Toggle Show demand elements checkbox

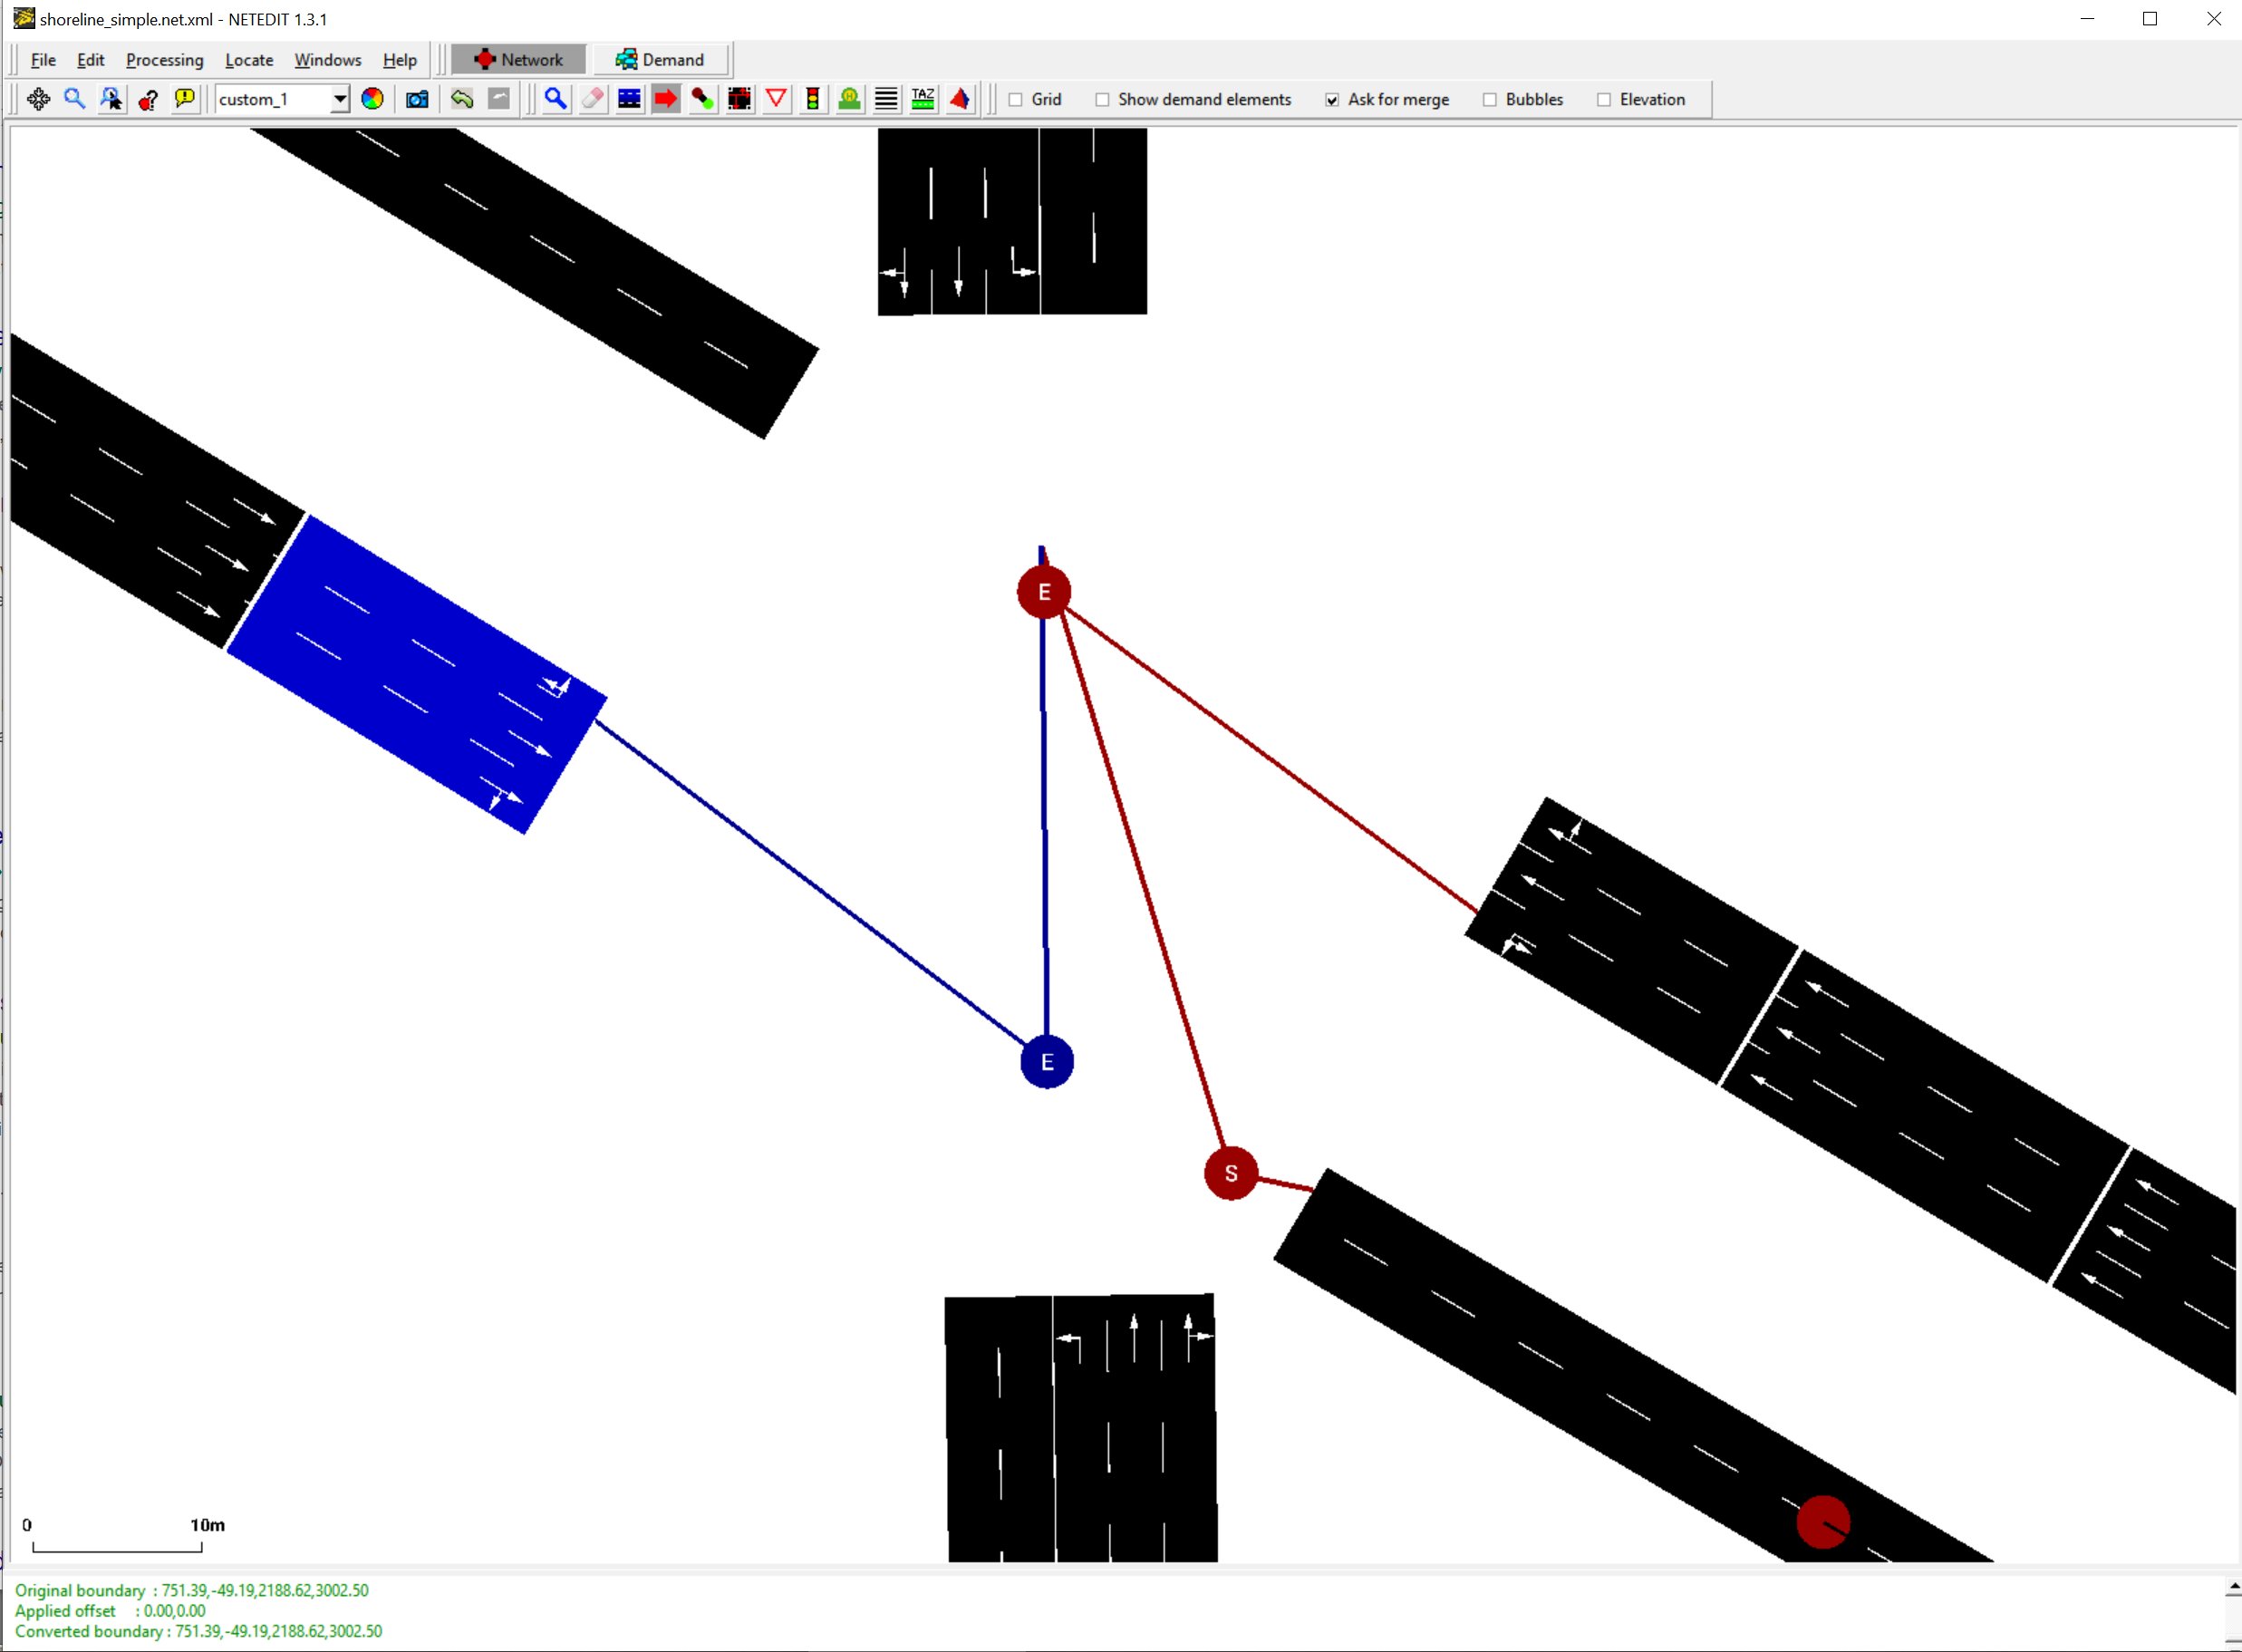[x=1102, y=100]
